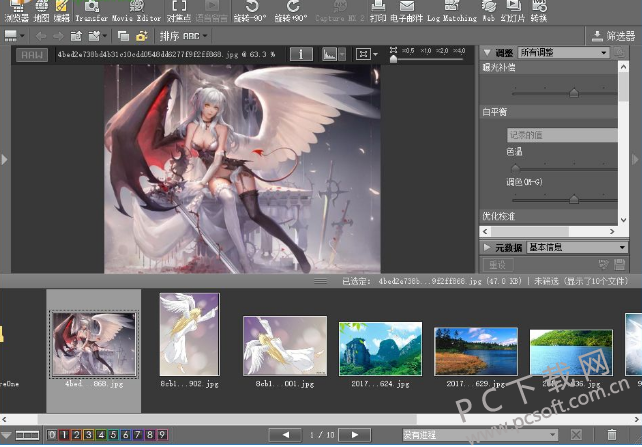This screenshot has width=642, height=447.
Task: Click the stacked windows icon in toolbar
Action: tap(123, 36)
